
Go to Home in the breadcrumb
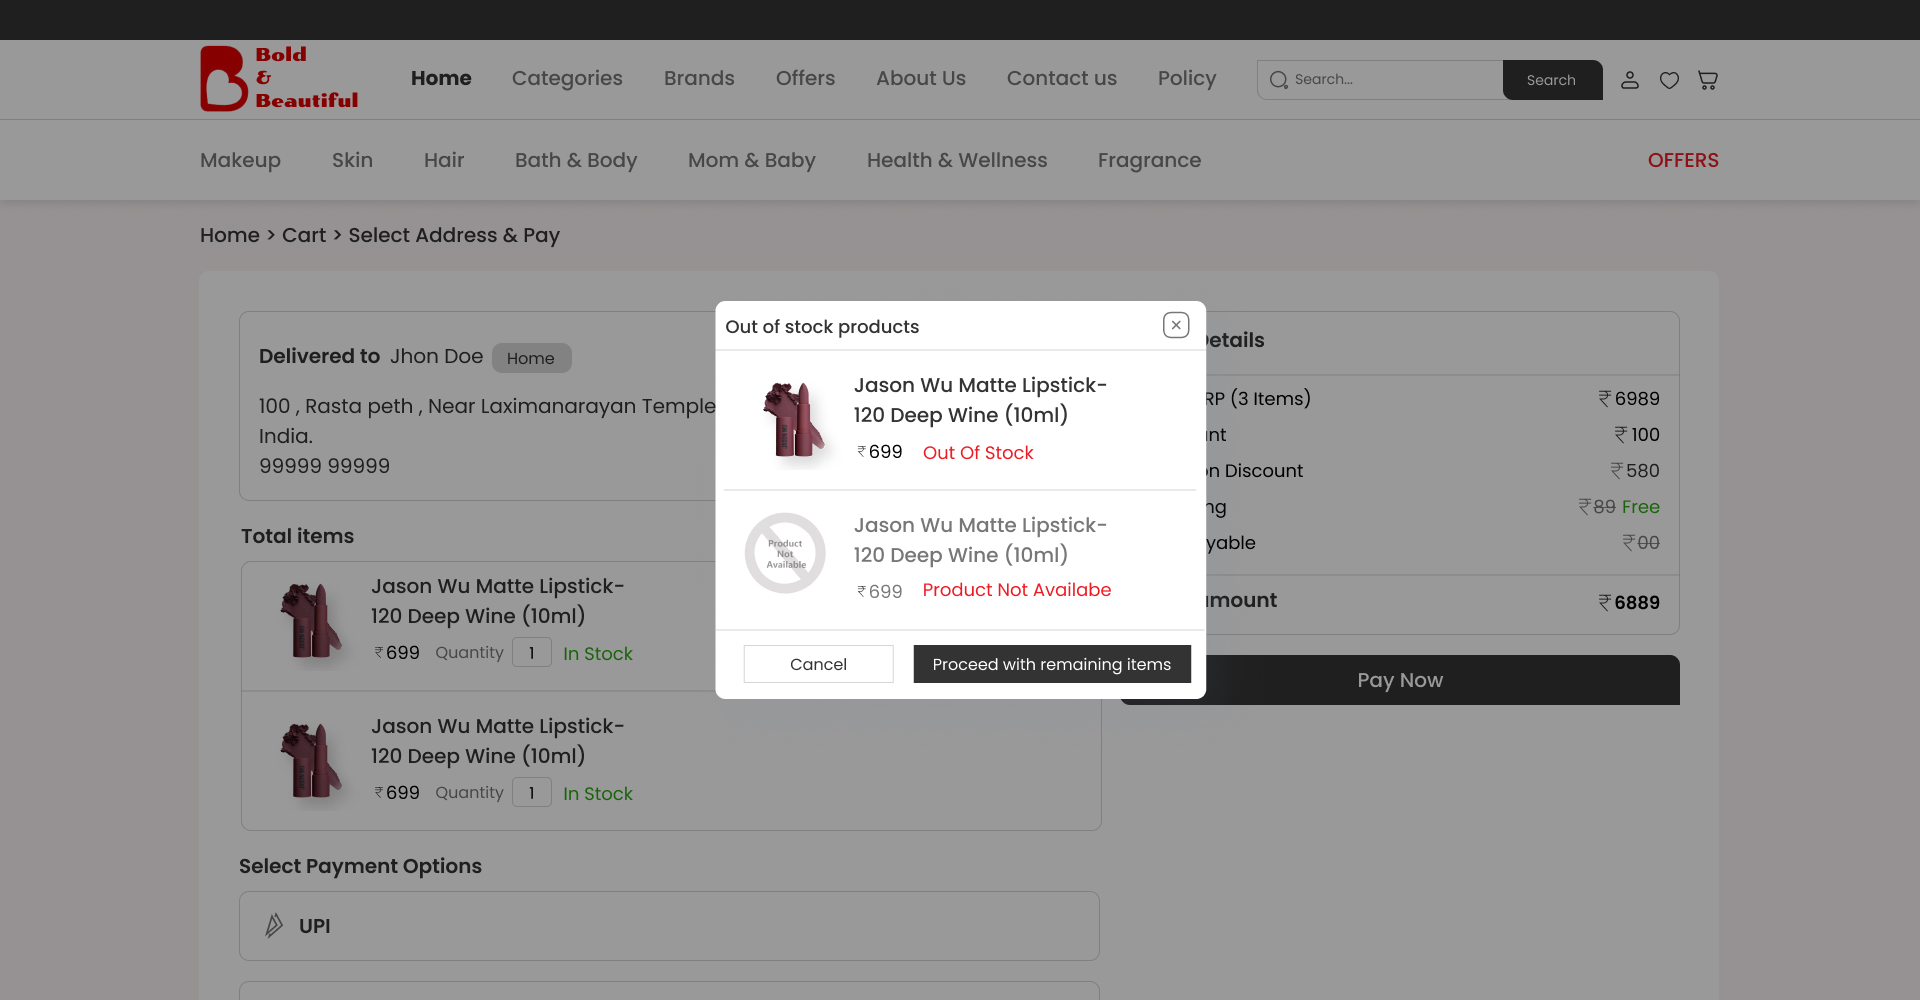(x=230, y=235)
